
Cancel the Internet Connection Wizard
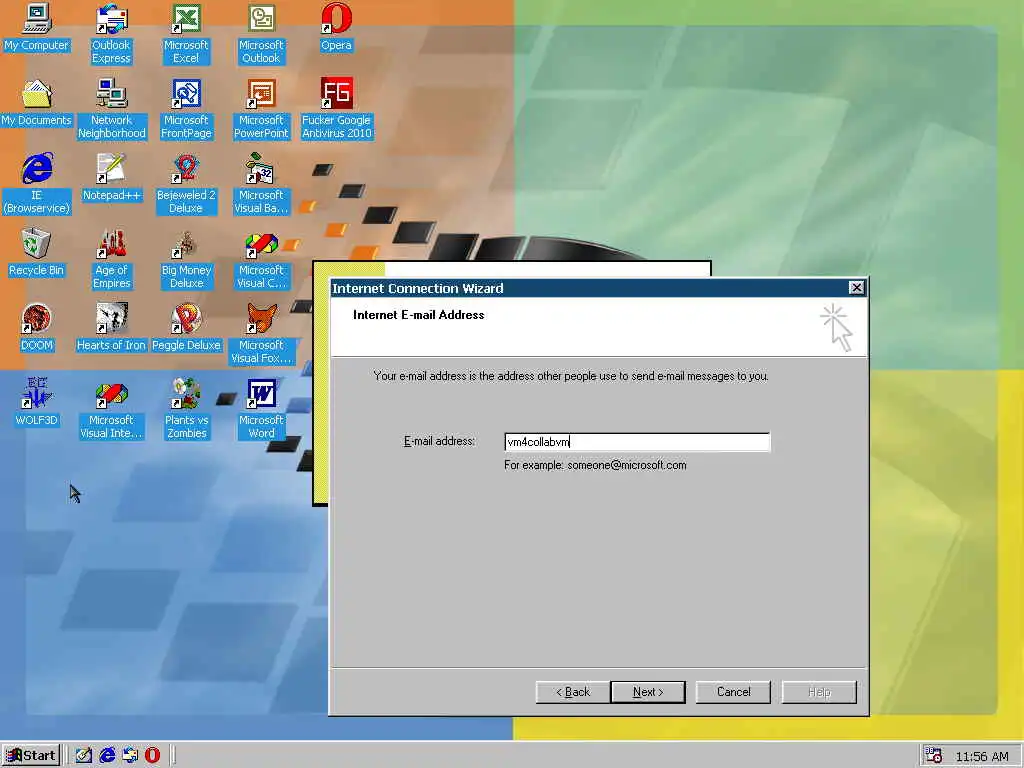[x=733, y=692]
